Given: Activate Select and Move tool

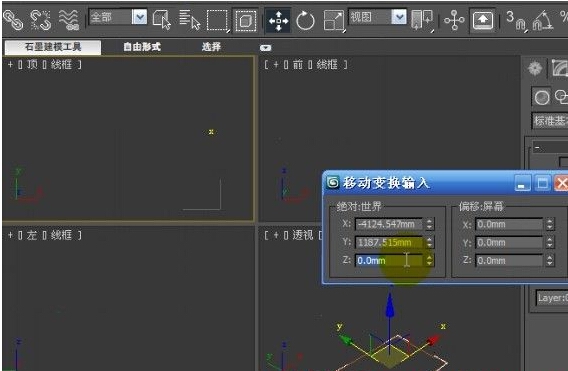Looking at the screenshot, I should [x=278, y=21].
